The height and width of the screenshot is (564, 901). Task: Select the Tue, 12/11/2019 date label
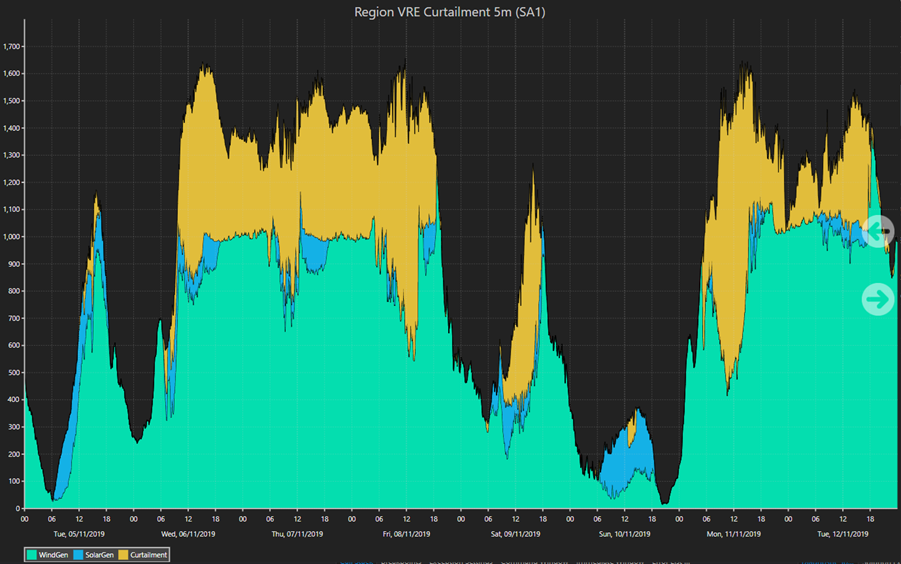(x=842, y=534)
